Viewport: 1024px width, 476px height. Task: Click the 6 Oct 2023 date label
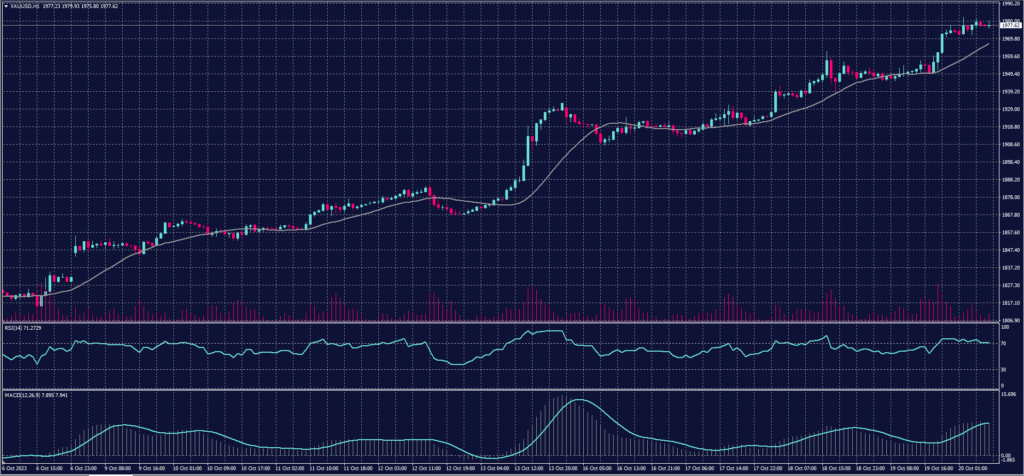pyautogui.click(x=16, y=467)
